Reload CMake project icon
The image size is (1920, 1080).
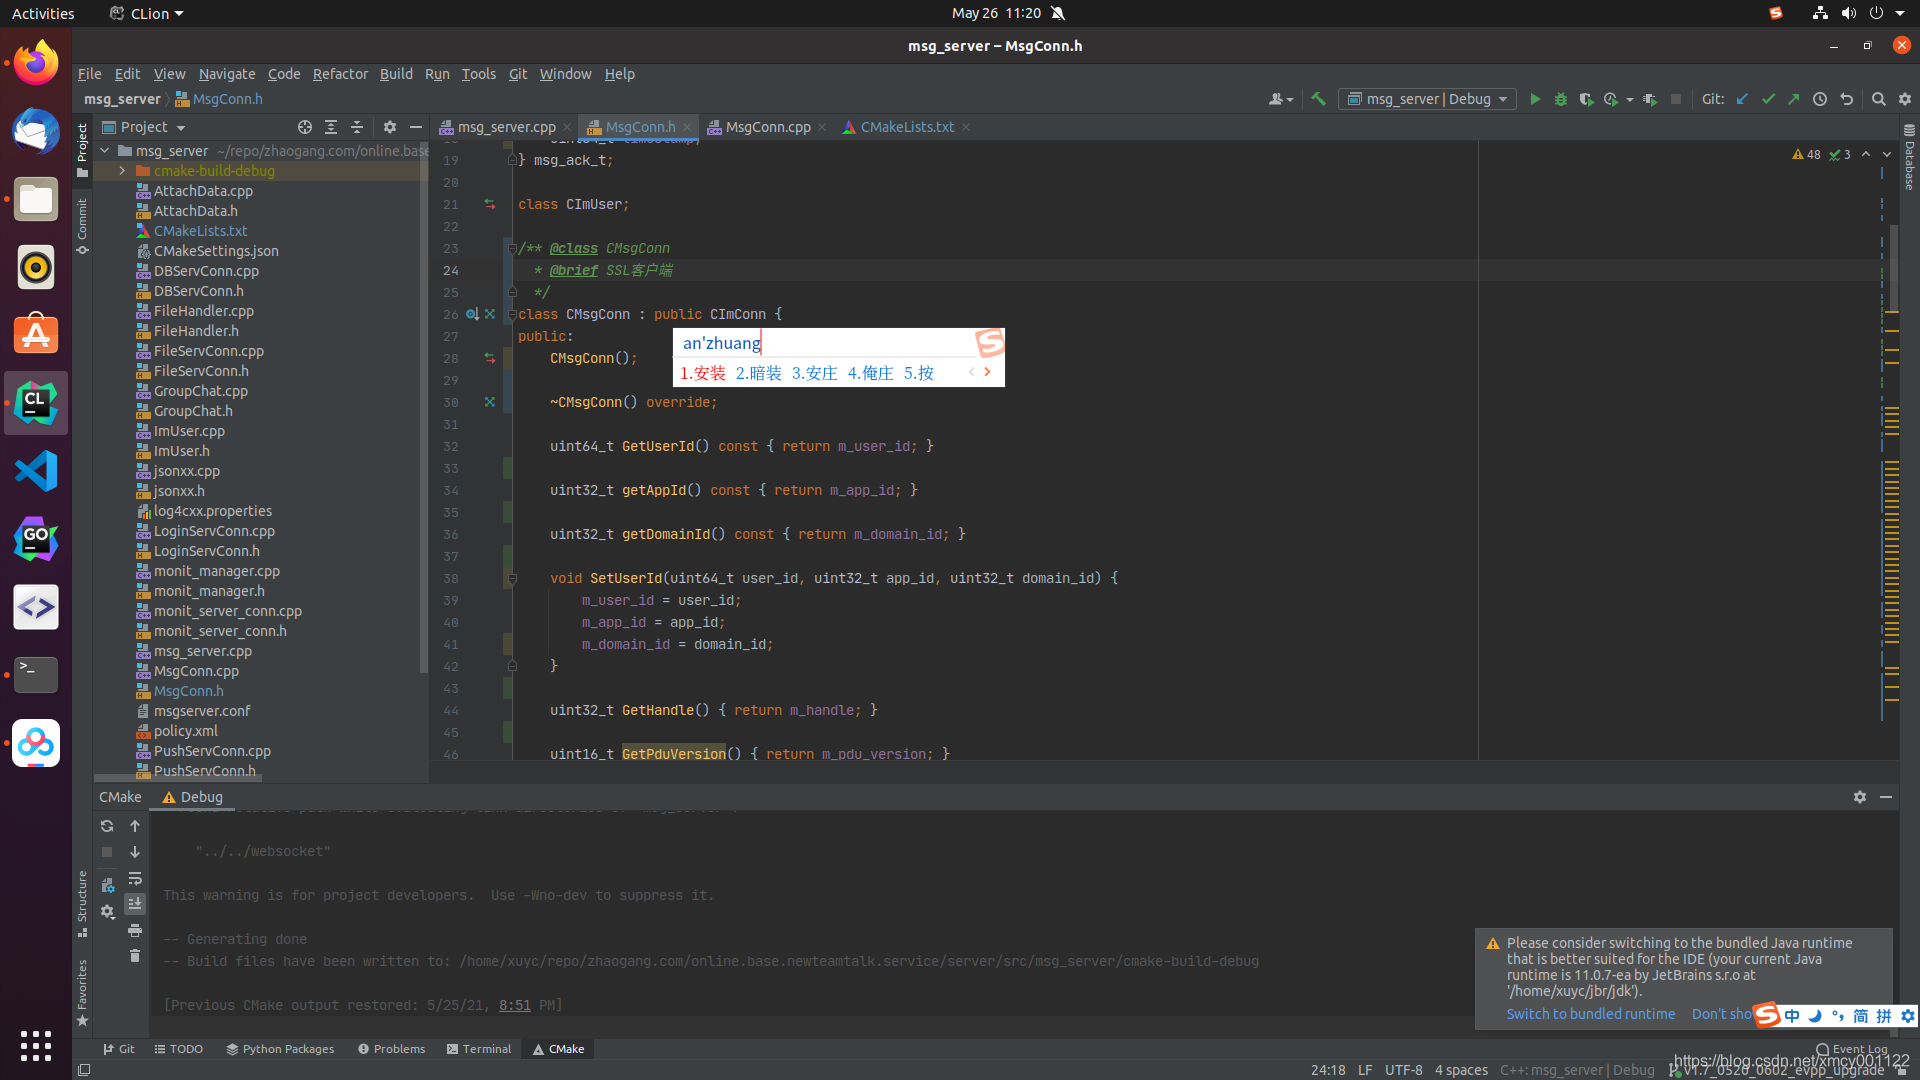(107, 826)
